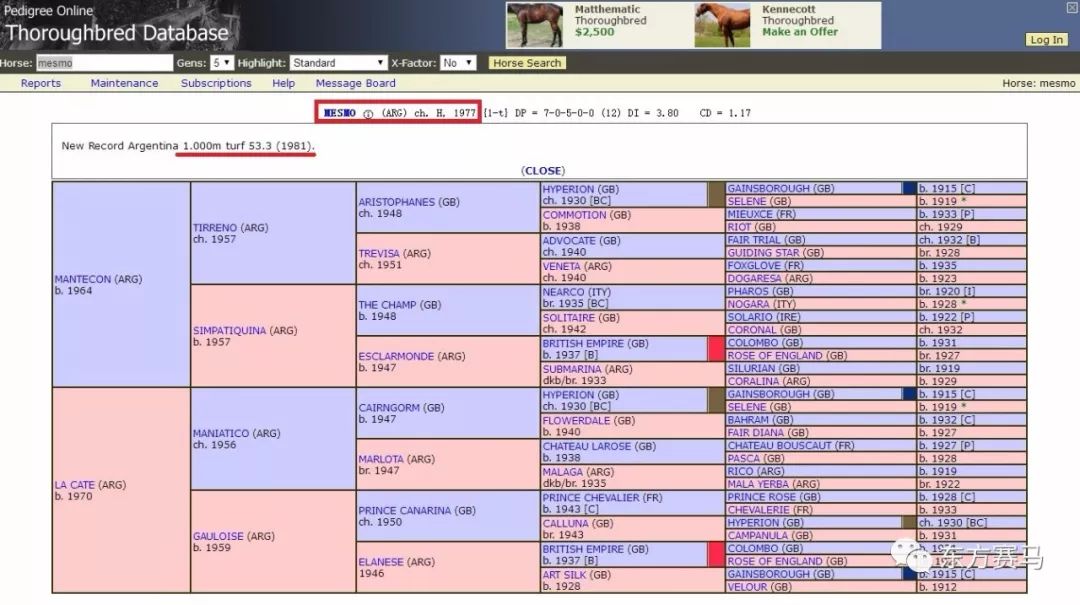This screenshot has height=605, width=1080.
Task: Open the MANTECON (ARG) sire link
Action: tap(83, 279)
